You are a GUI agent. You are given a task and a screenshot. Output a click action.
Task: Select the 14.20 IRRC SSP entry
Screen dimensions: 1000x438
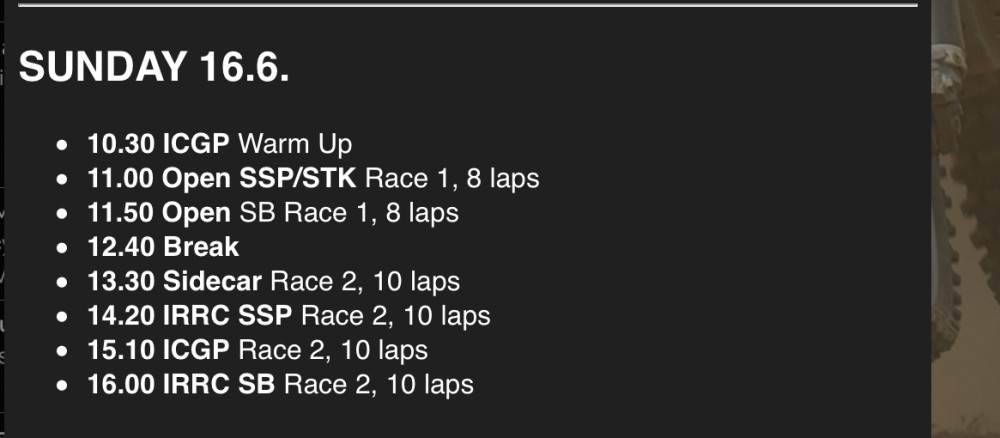(x=289, y=316)
